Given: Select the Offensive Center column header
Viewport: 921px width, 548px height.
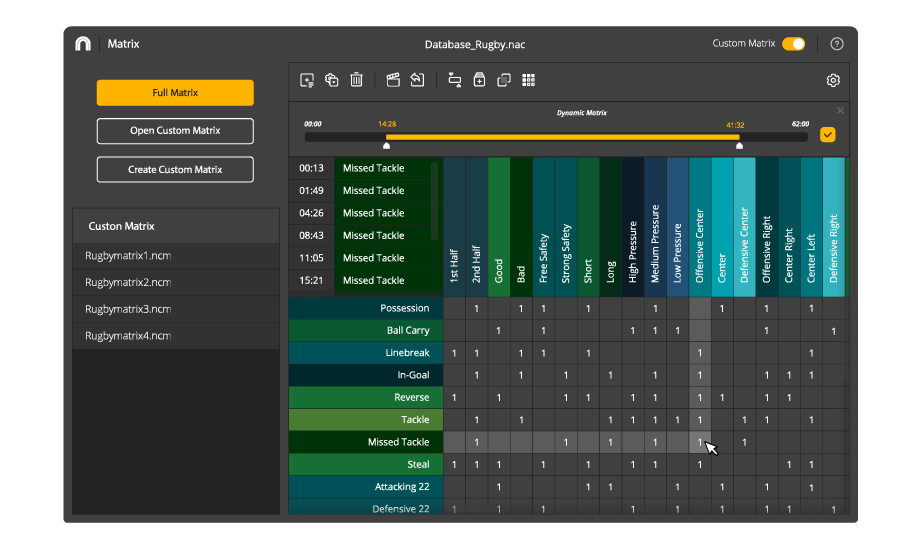Looking at the screenshot, I should pos(700,227).
